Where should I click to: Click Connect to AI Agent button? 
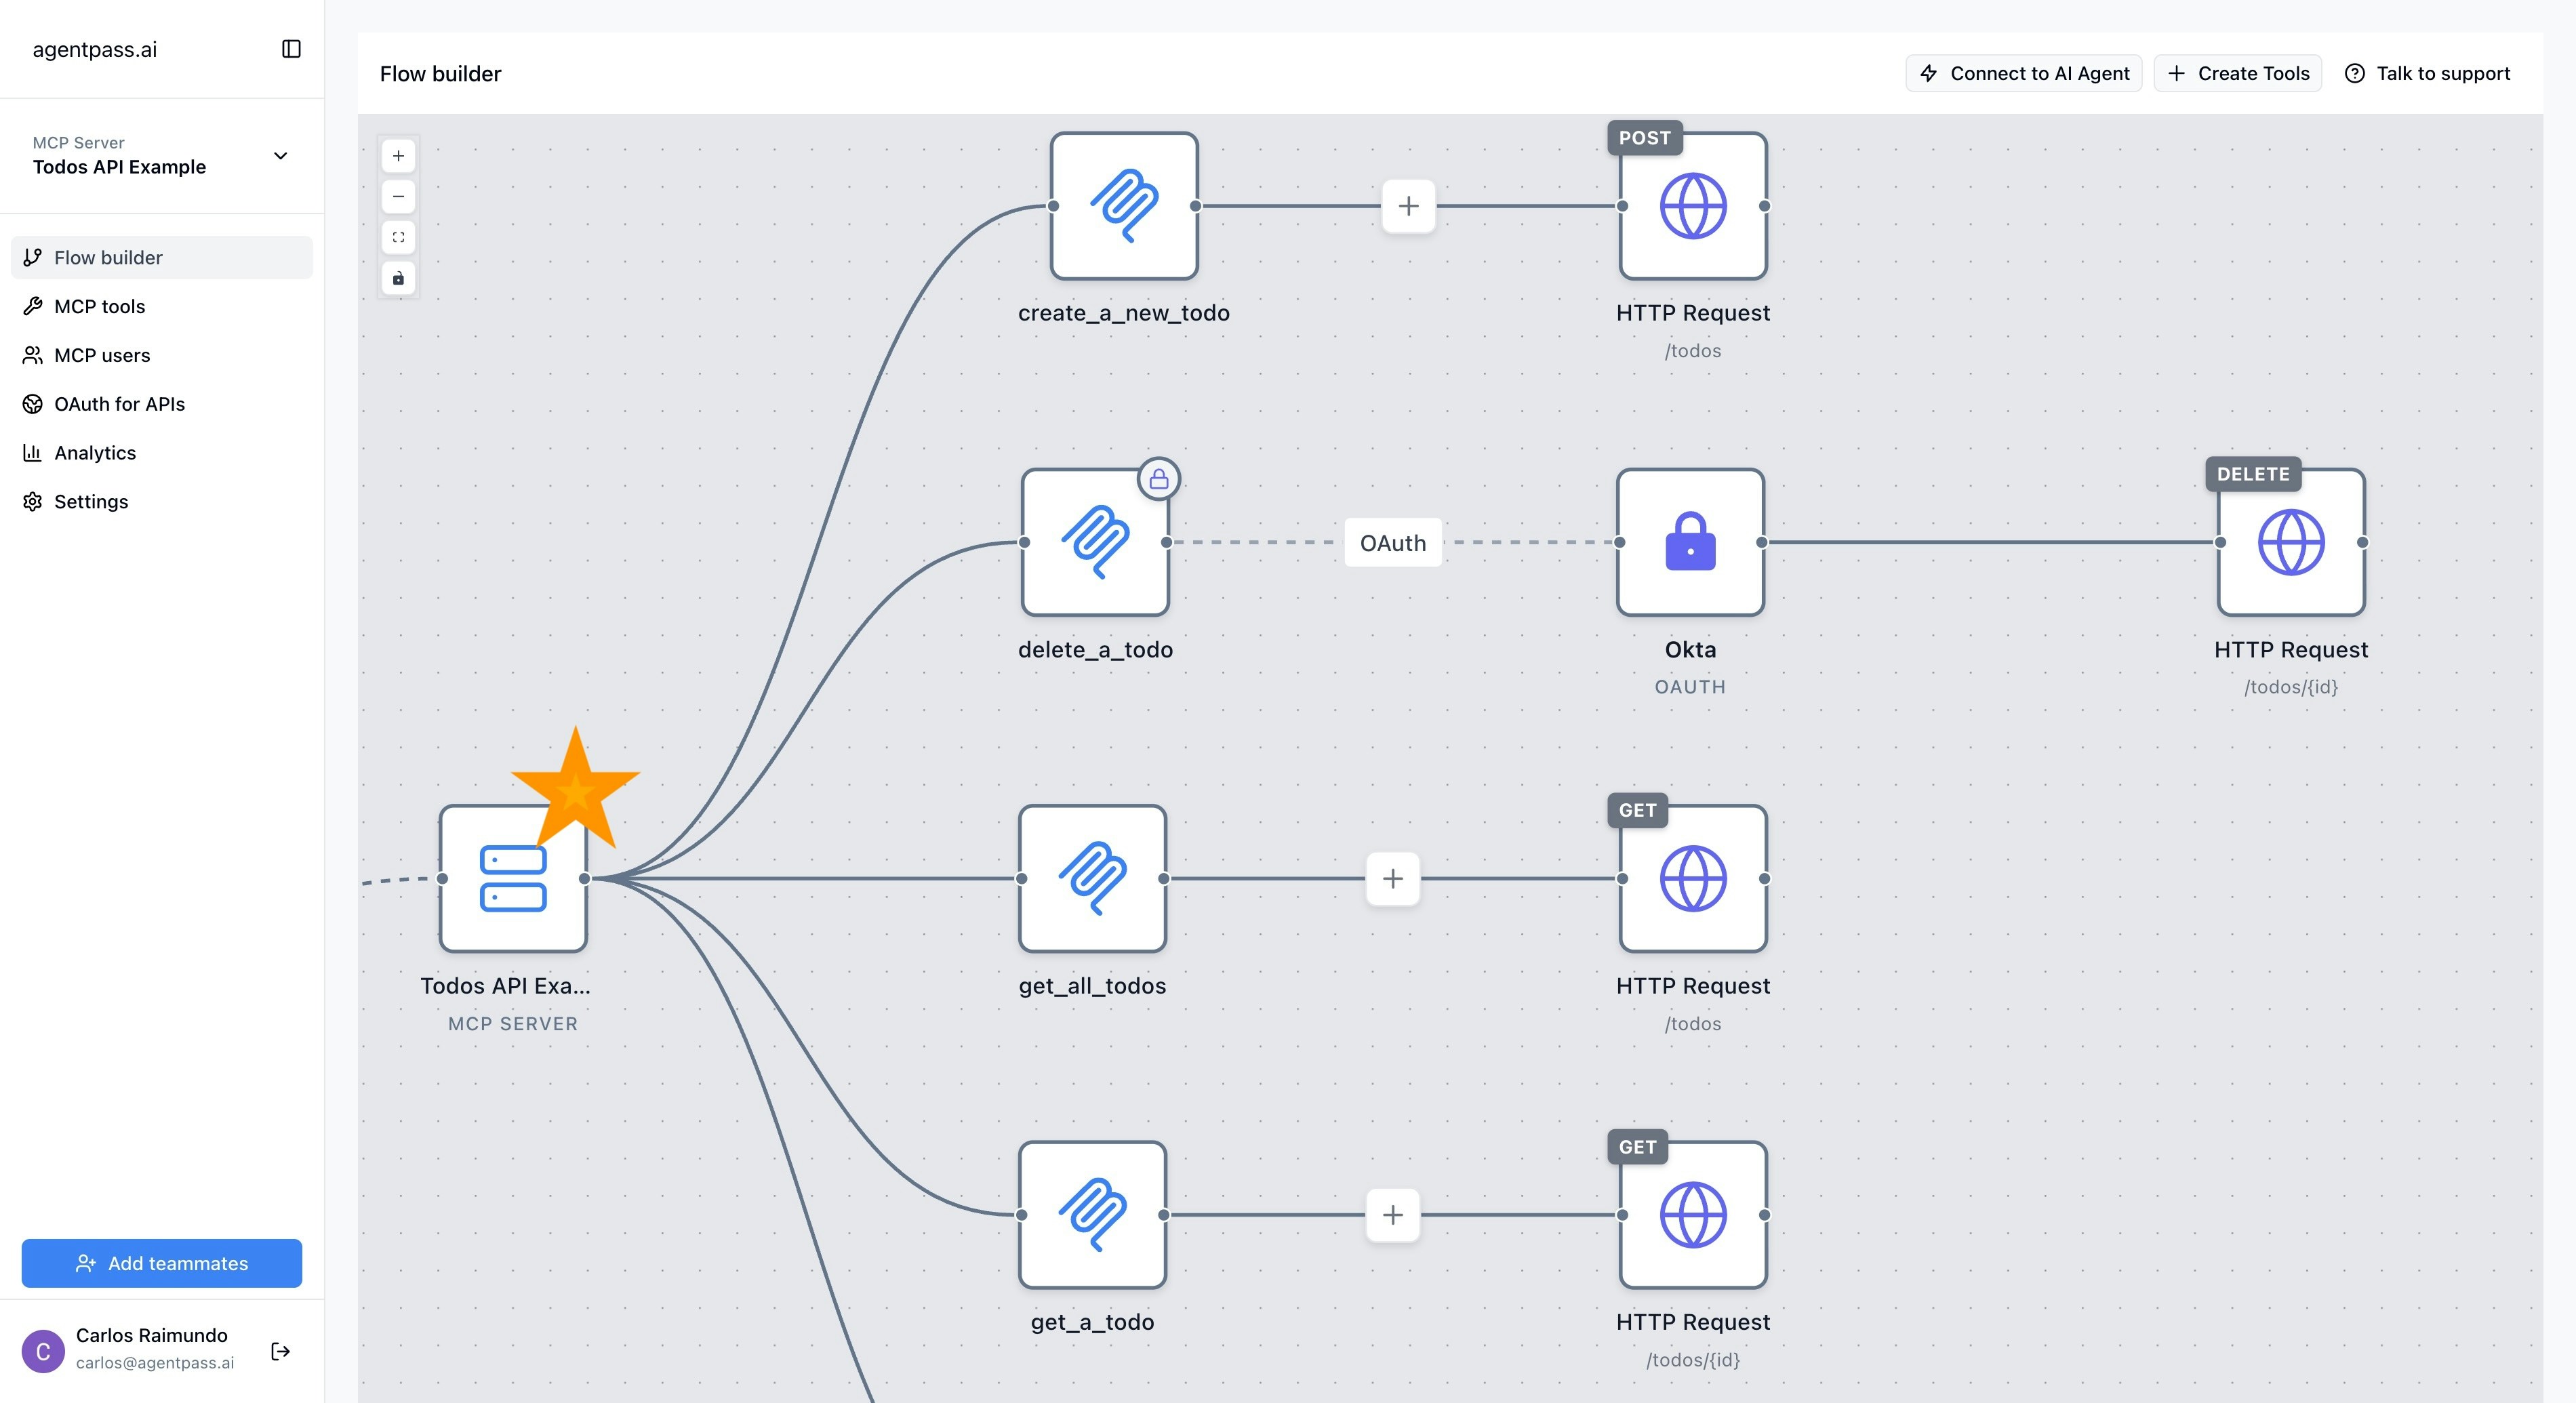(x=2023, y=73)
